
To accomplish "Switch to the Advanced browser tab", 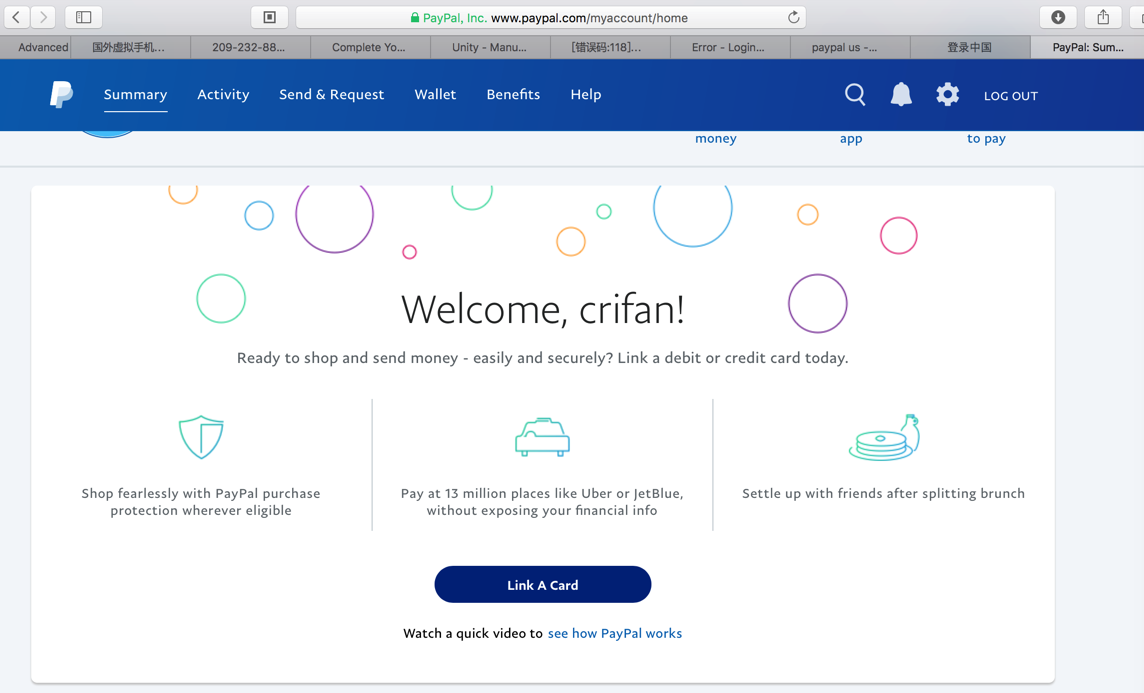I will pos(36,47).
